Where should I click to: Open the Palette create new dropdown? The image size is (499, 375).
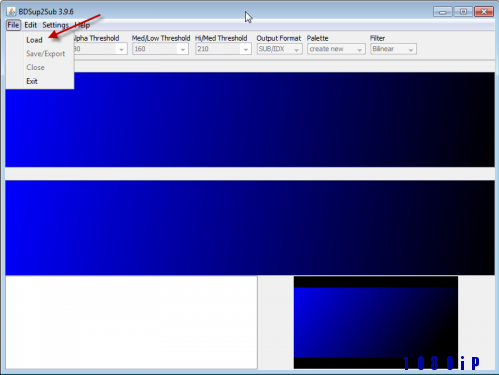tap(336, 49)
